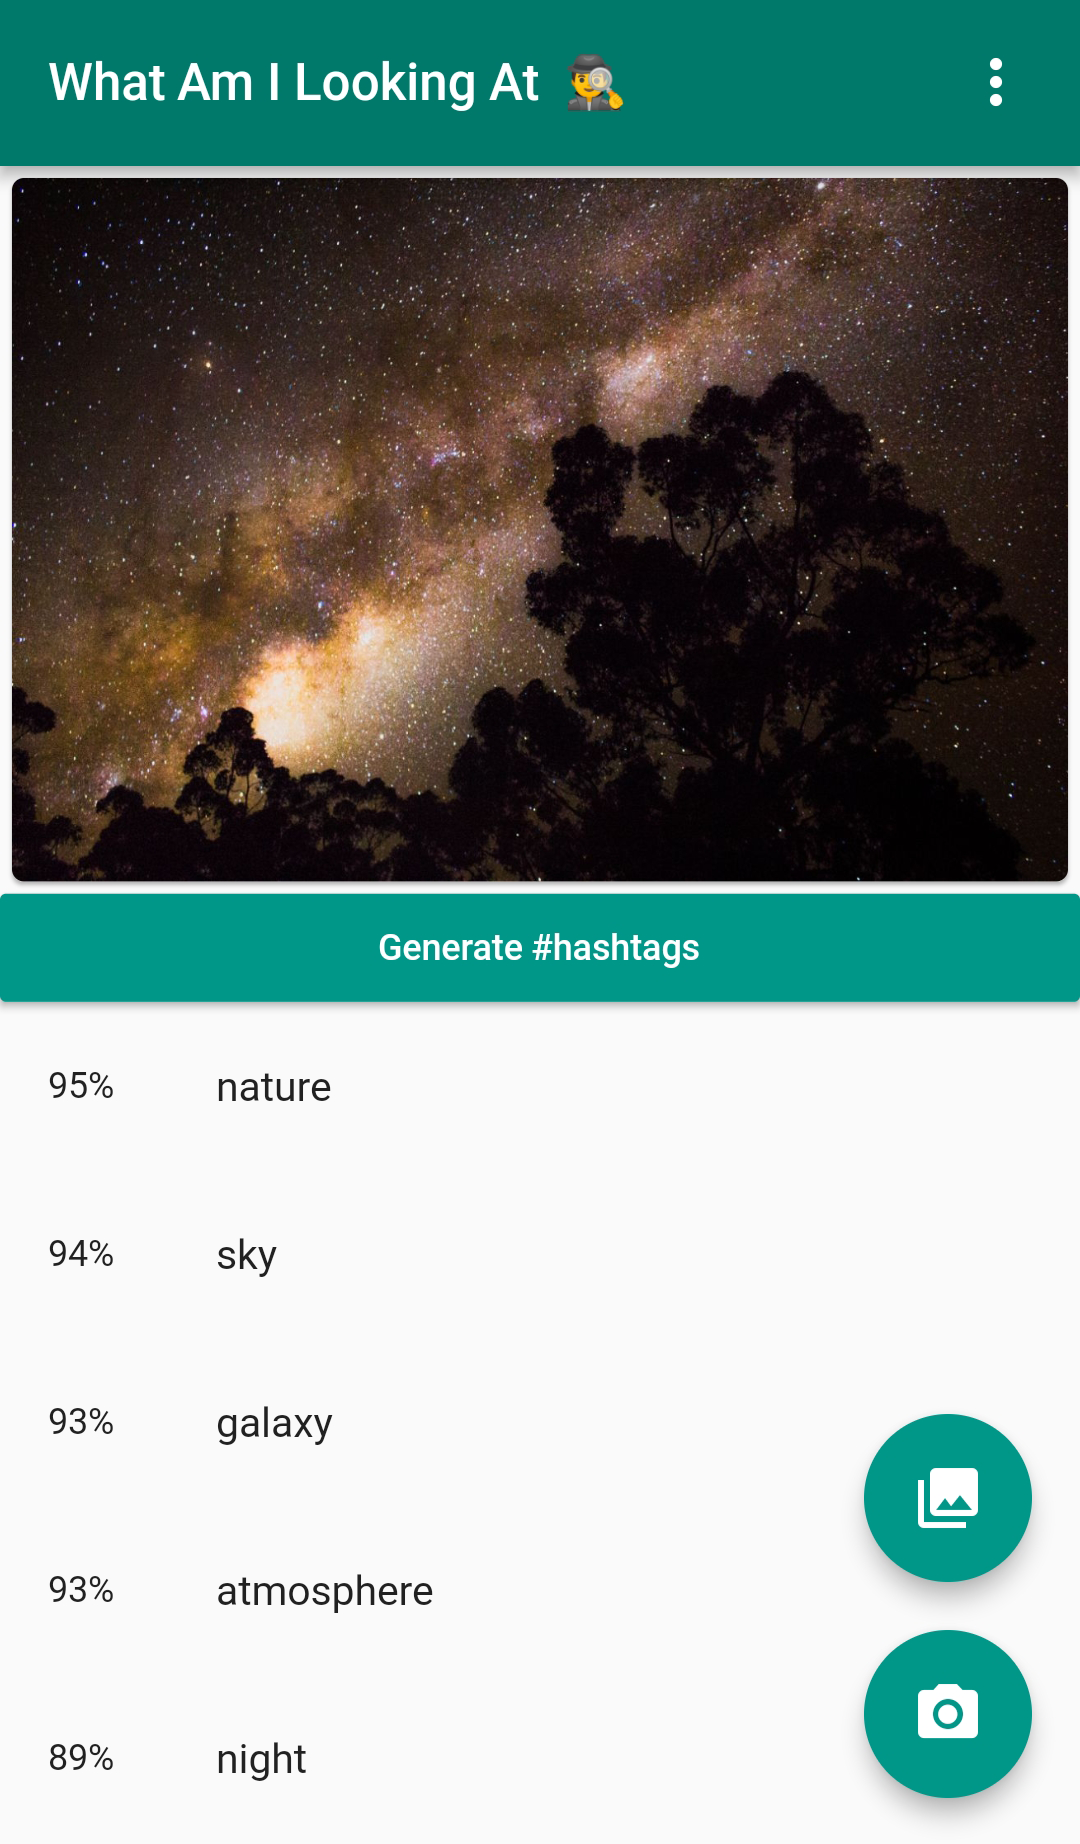Select the 'night' label result
The image size is (1080, 1844).
pos(261,1759)
